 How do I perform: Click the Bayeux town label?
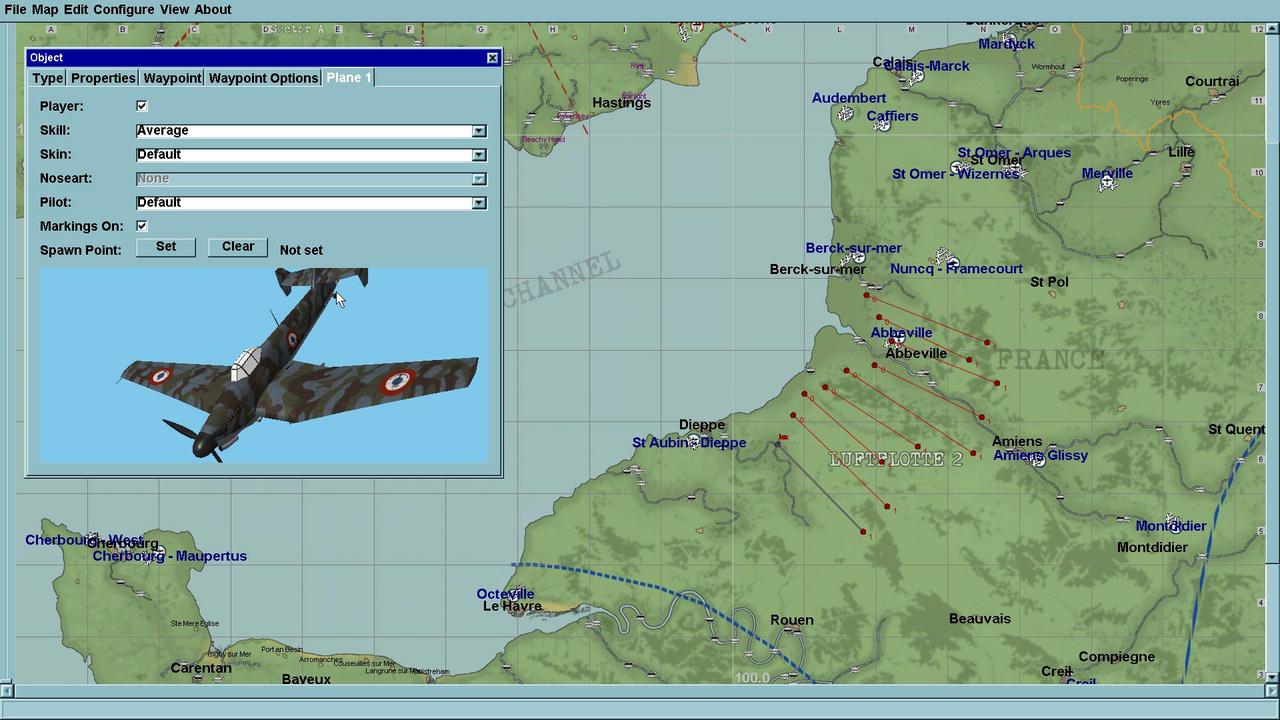[x=306, y=679]
